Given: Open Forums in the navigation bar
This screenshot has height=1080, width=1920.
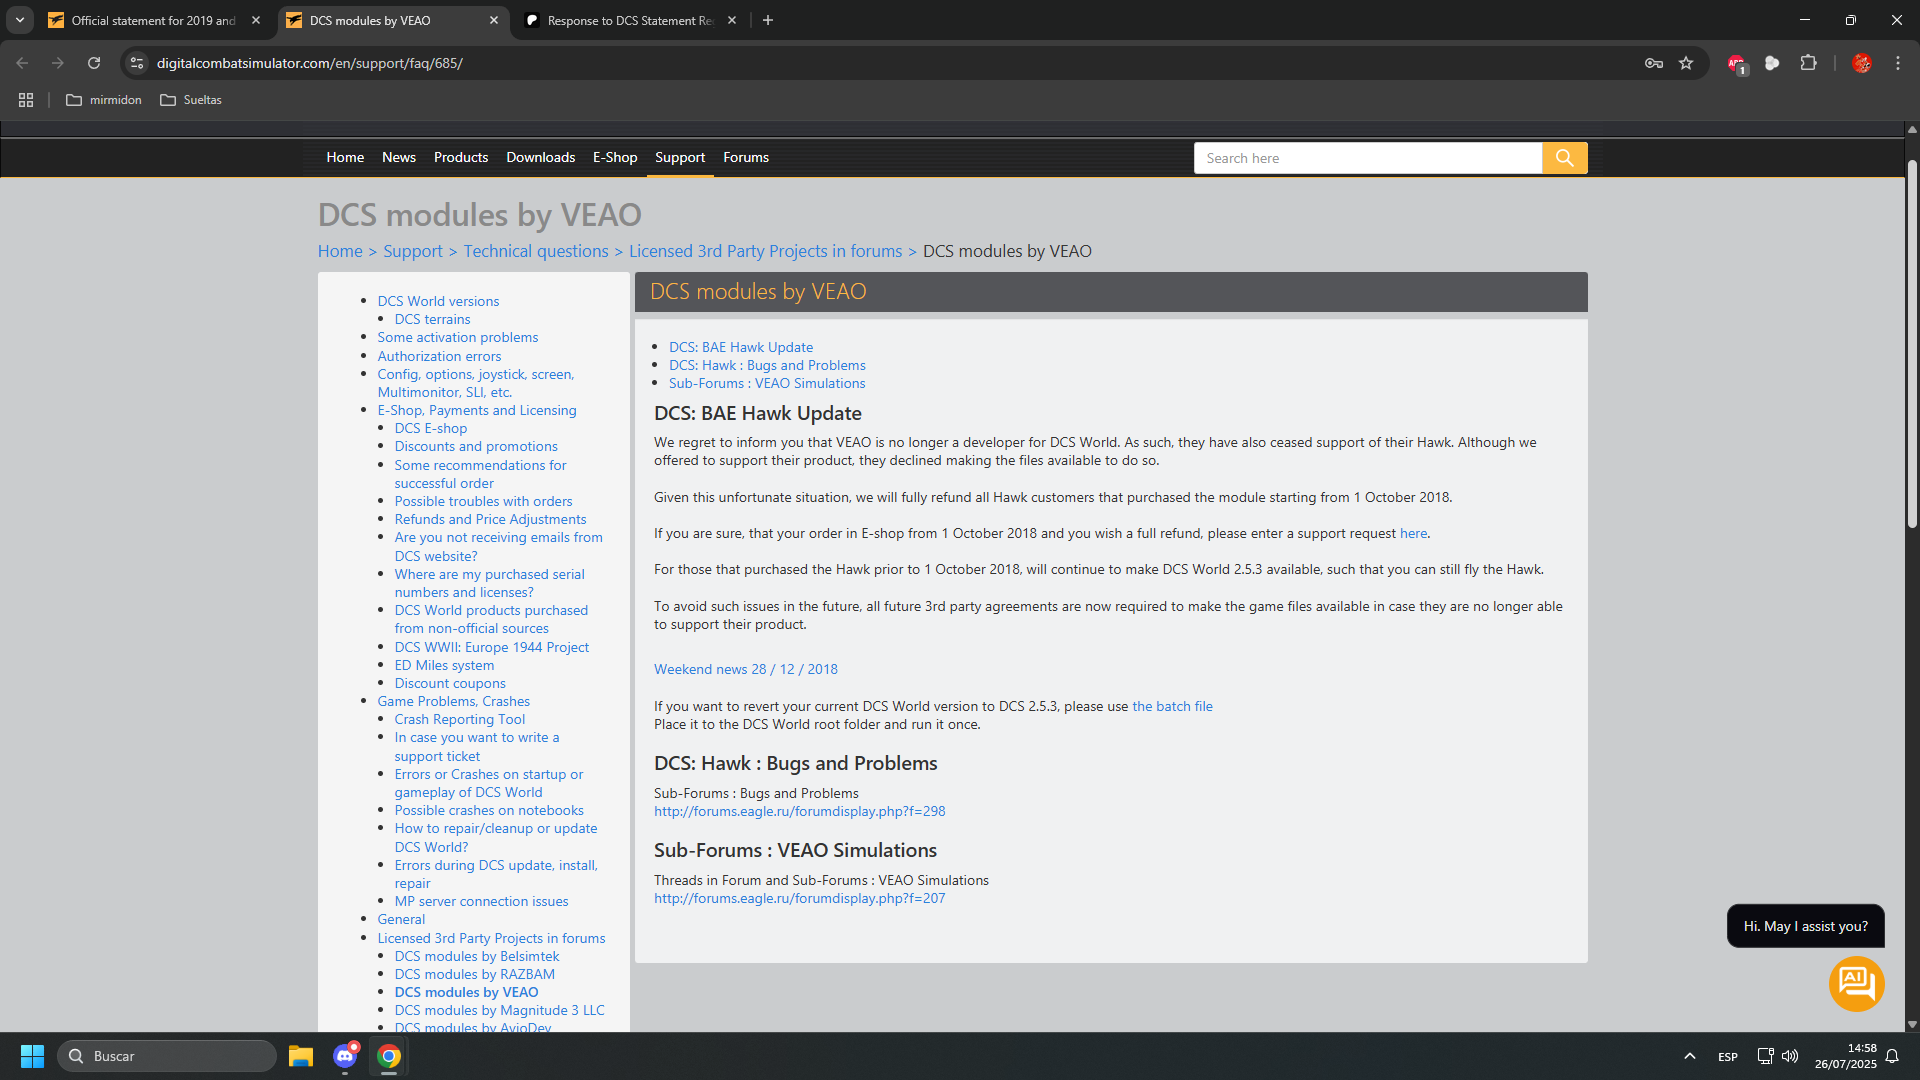Looking at the screenshot, I should click(746, 157).
